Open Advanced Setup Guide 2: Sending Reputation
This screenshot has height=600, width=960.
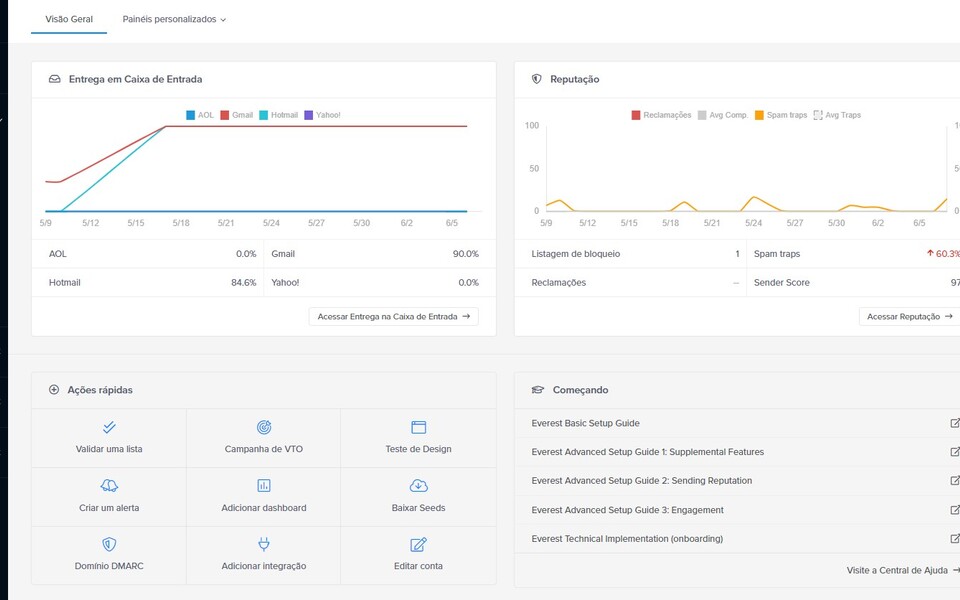(642, 481)
